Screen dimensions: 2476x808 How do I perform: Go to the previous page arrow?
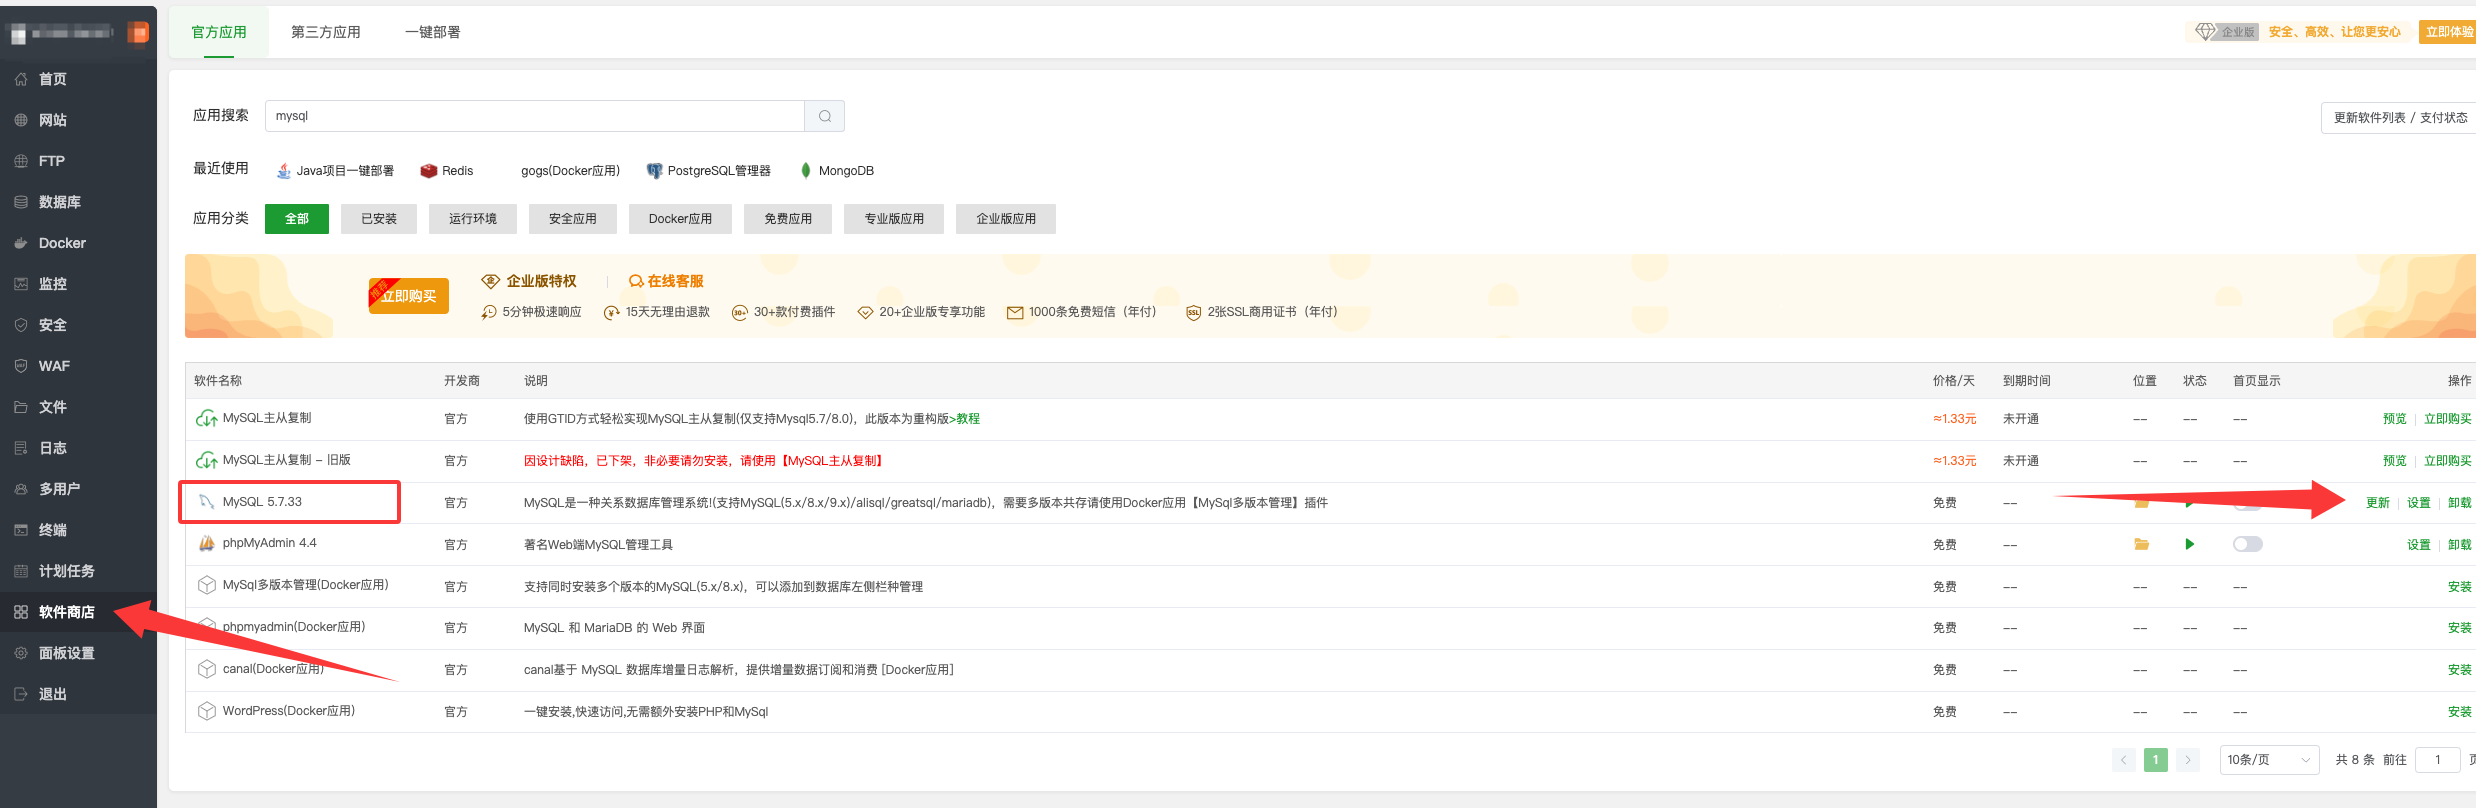[x=2123, y=760]
